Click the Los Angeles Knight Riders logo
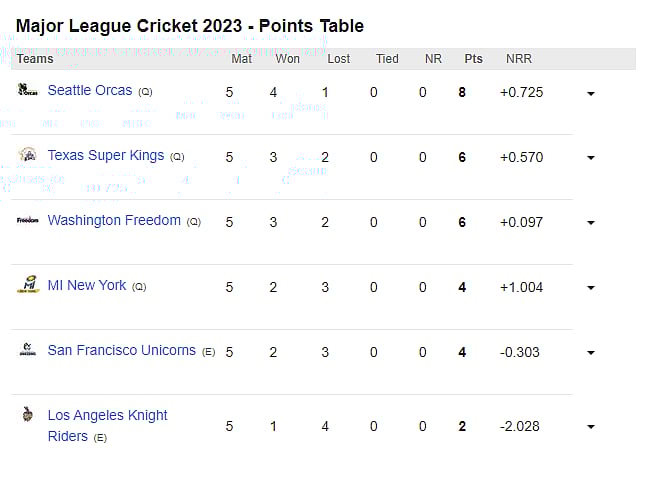This screenshot has height=497, width=645. [x=28, y=415]
